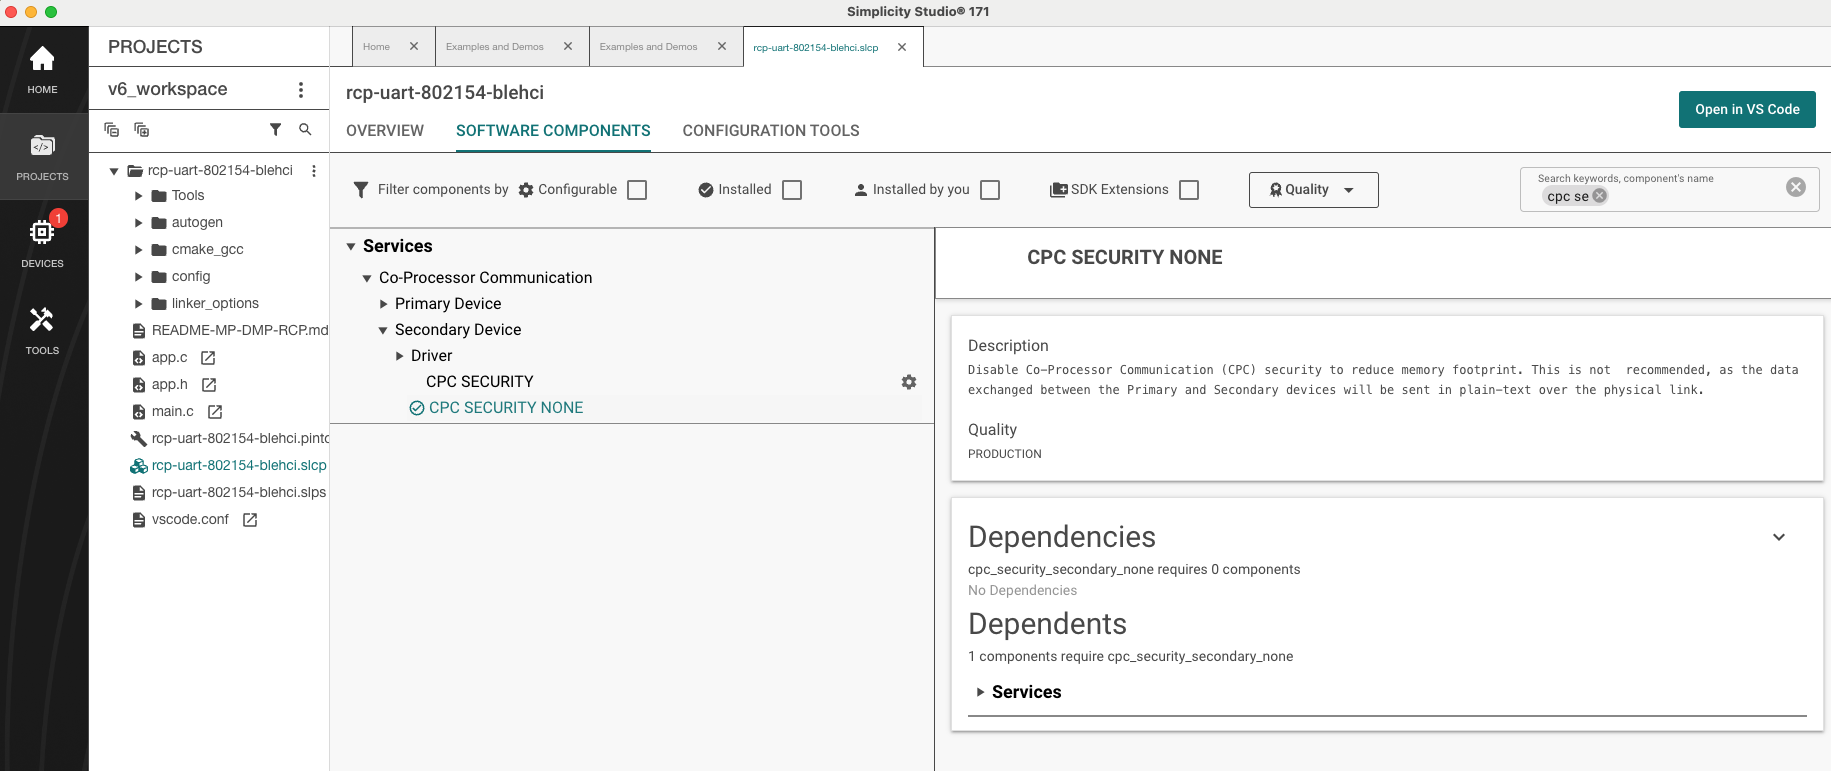Expand the cmake_gcc folder

tap(139, 250)
